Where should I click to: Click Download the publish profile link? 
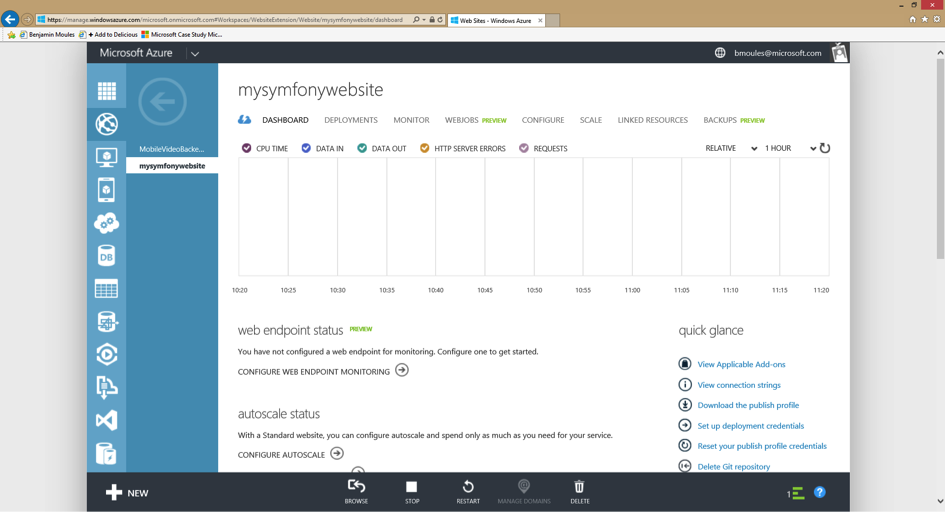(748, 405)
